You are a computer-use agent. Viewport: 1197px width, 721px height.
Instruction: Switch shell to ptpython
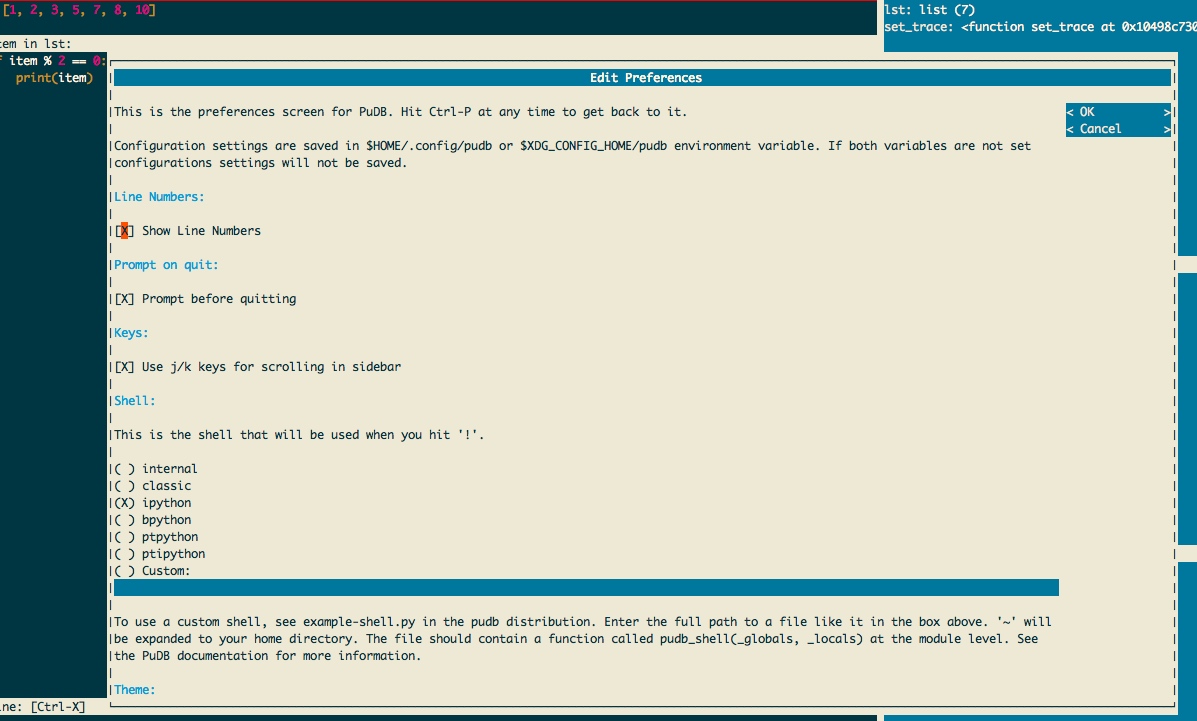coord(156,537)
